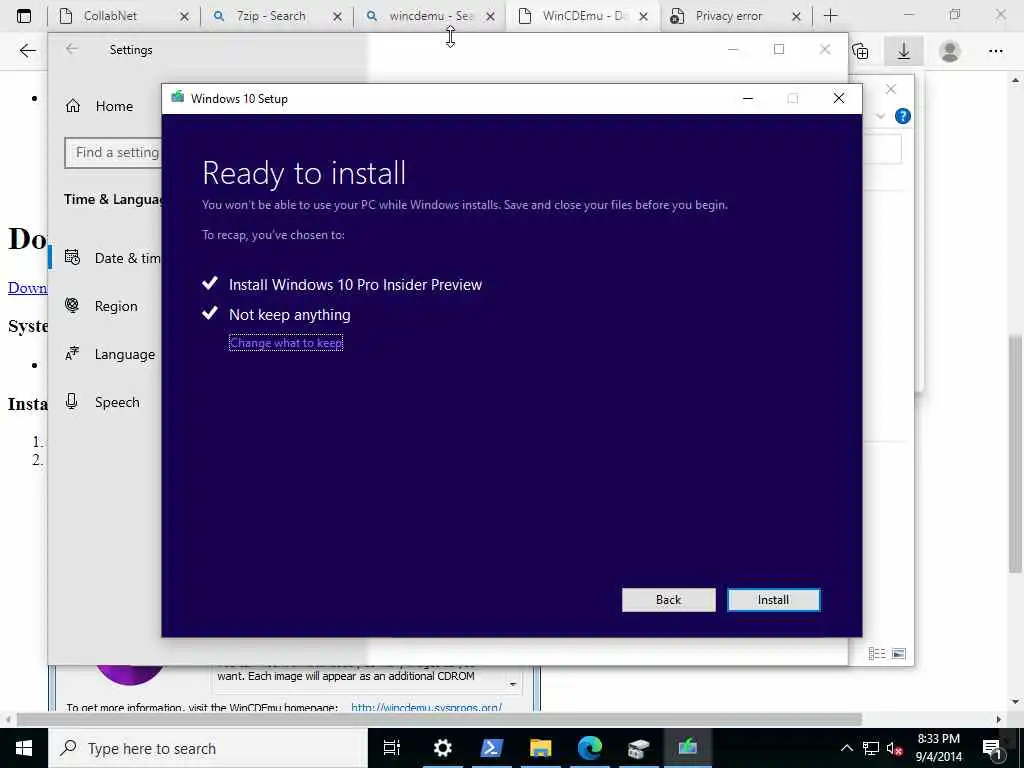
Task: Click the network icon in system tray
Action: click(871, 748)
